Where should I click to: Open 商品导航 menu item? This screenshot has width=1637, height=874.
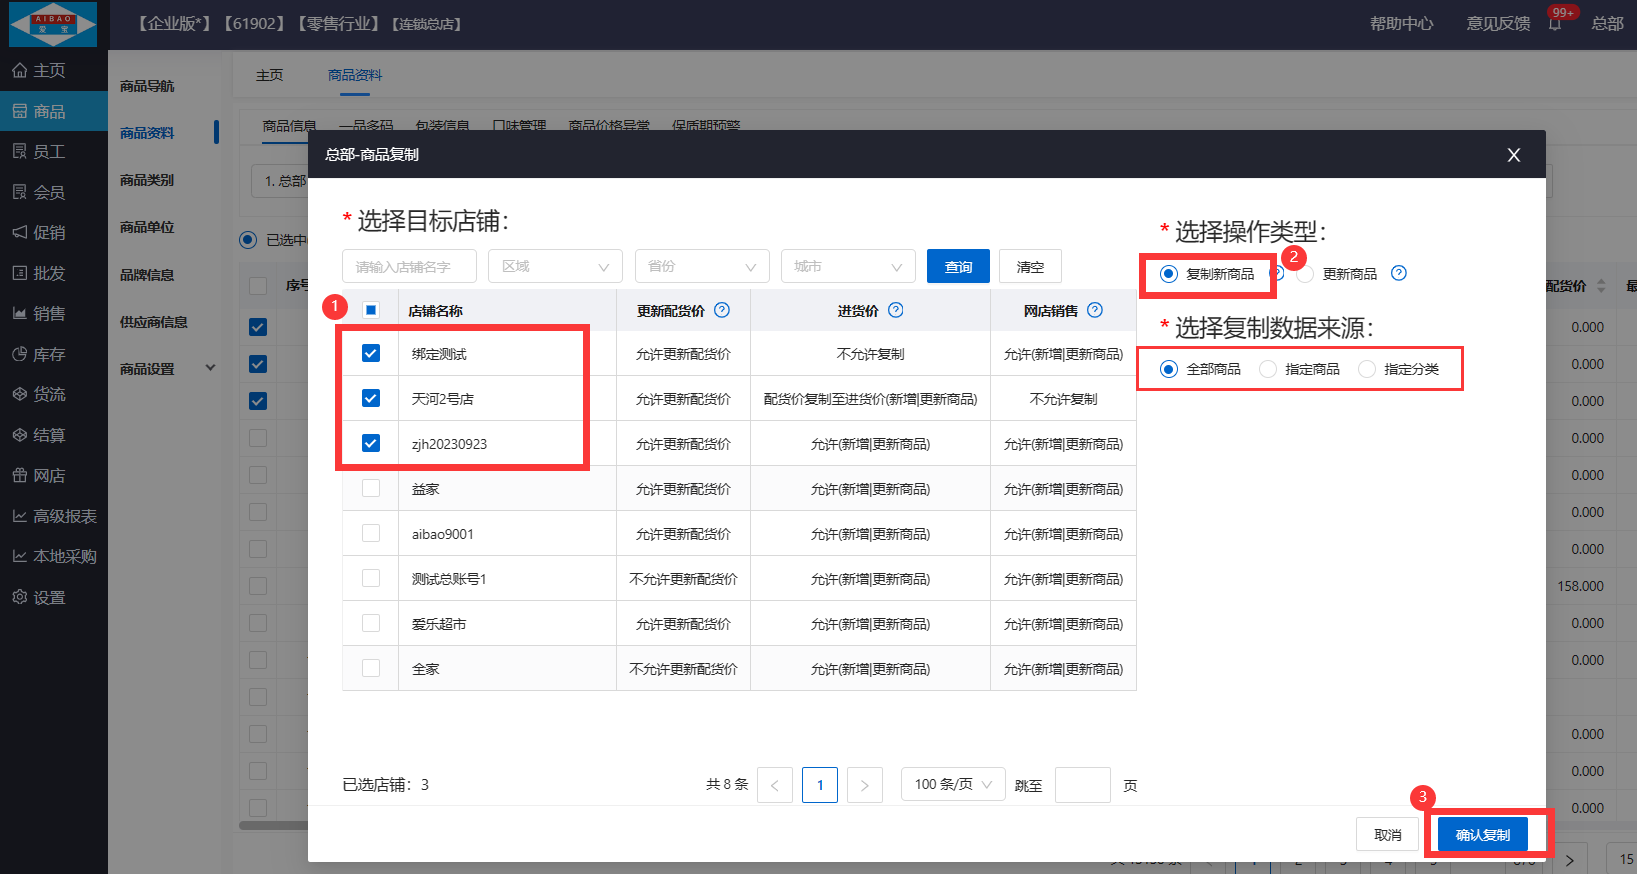(x=147, y=86)
